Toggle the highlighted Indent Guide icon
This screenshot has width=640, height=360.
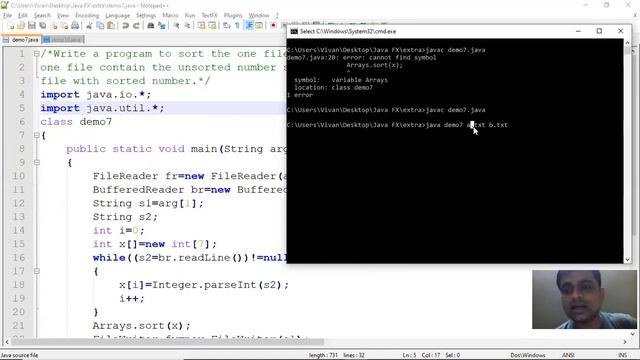pos(249,26)
